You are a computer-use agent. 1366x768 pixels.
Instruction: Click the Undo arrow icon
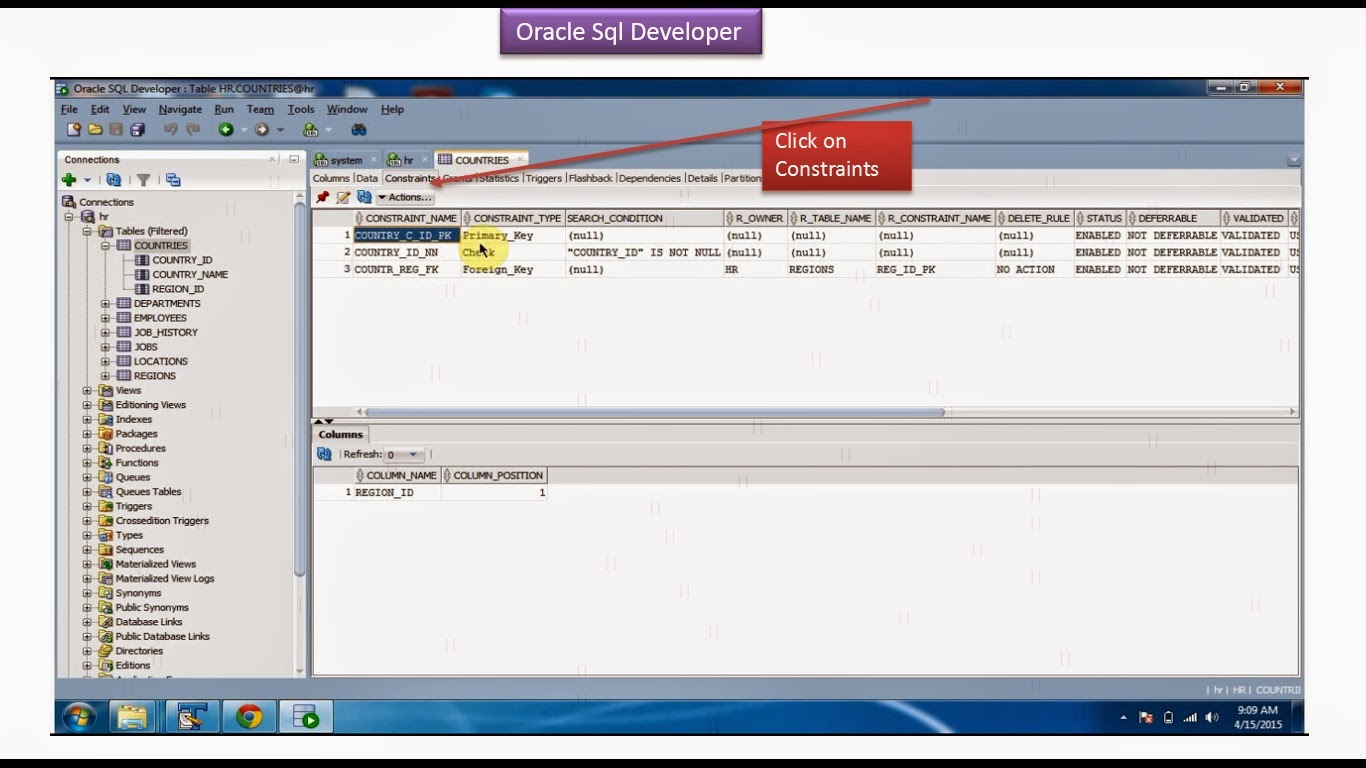coord(170,129)
